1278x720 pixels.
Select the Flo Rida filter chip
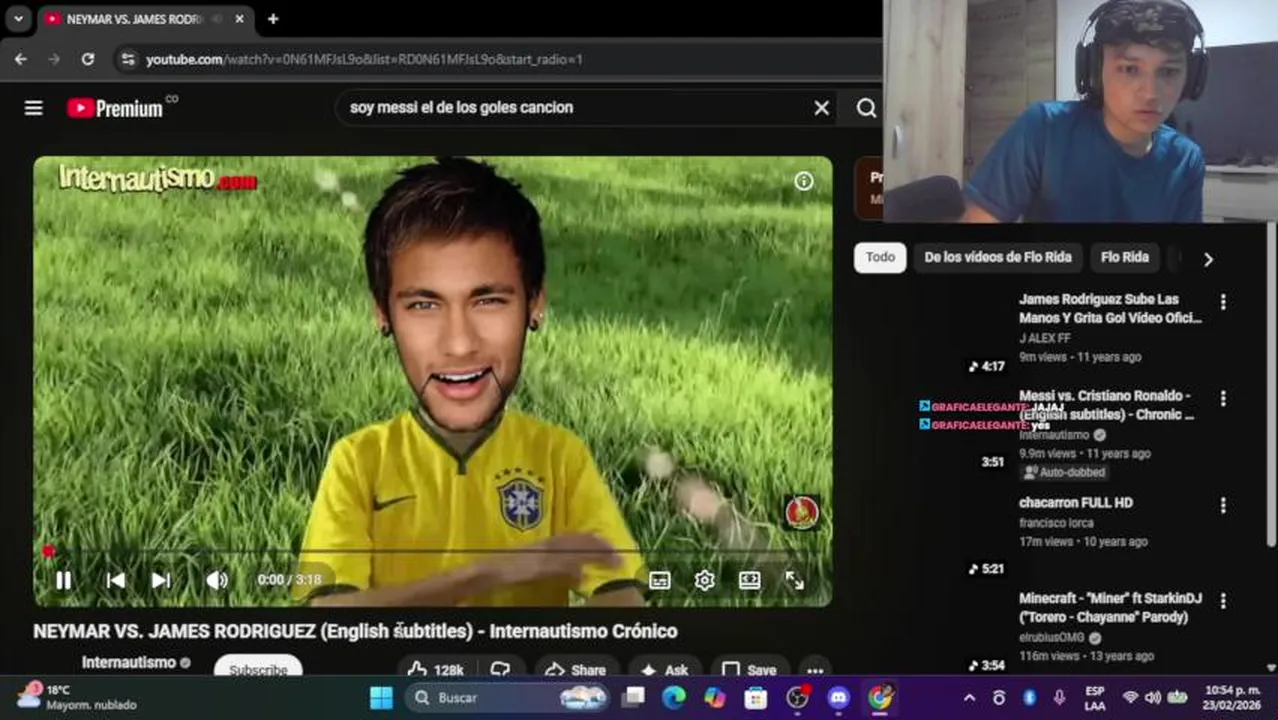pos(1125,257)
